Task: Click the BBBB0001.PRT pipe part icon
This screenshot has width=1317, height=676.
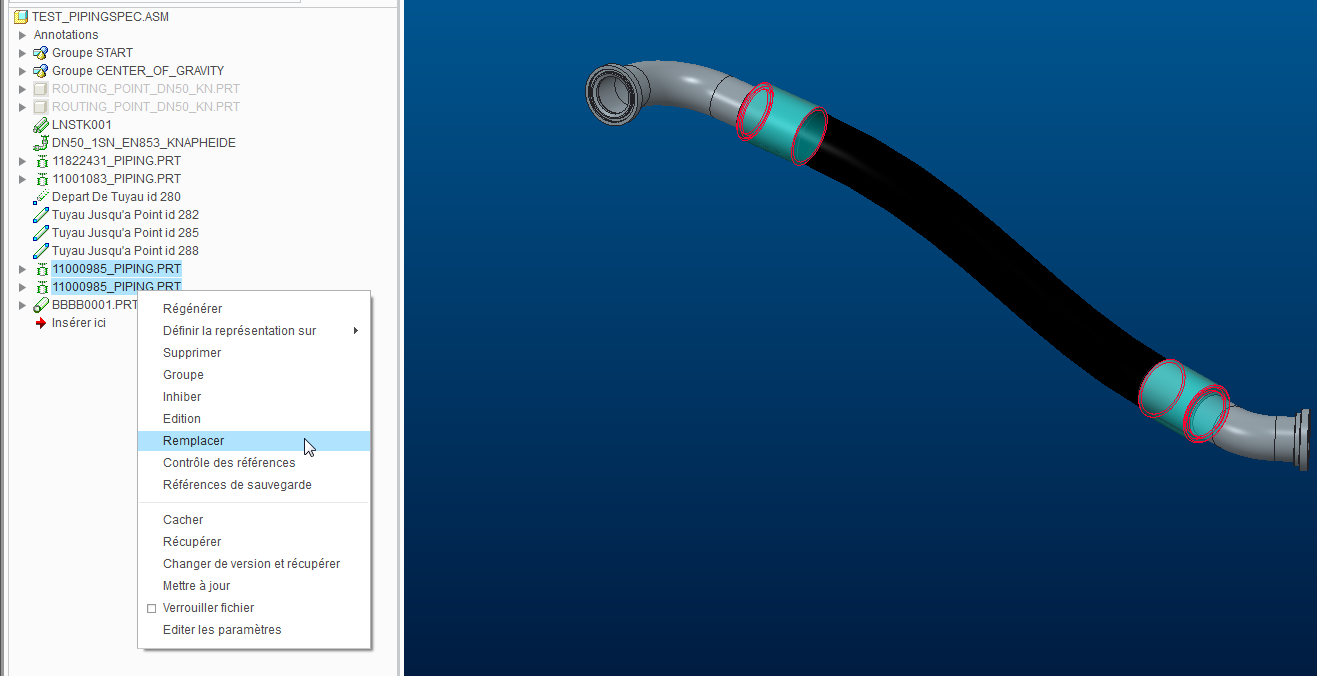Action: tap(41, 305)
